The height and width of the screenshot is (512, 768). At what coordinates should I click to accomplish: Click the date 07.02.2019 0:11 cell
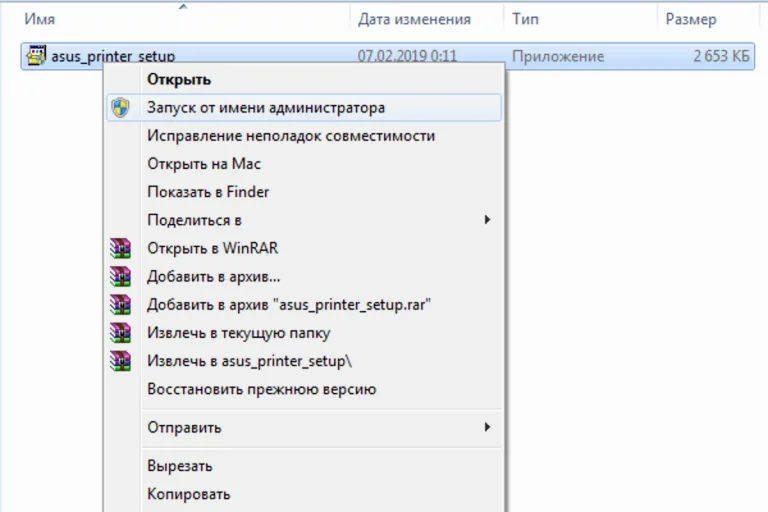coord(407,56)
